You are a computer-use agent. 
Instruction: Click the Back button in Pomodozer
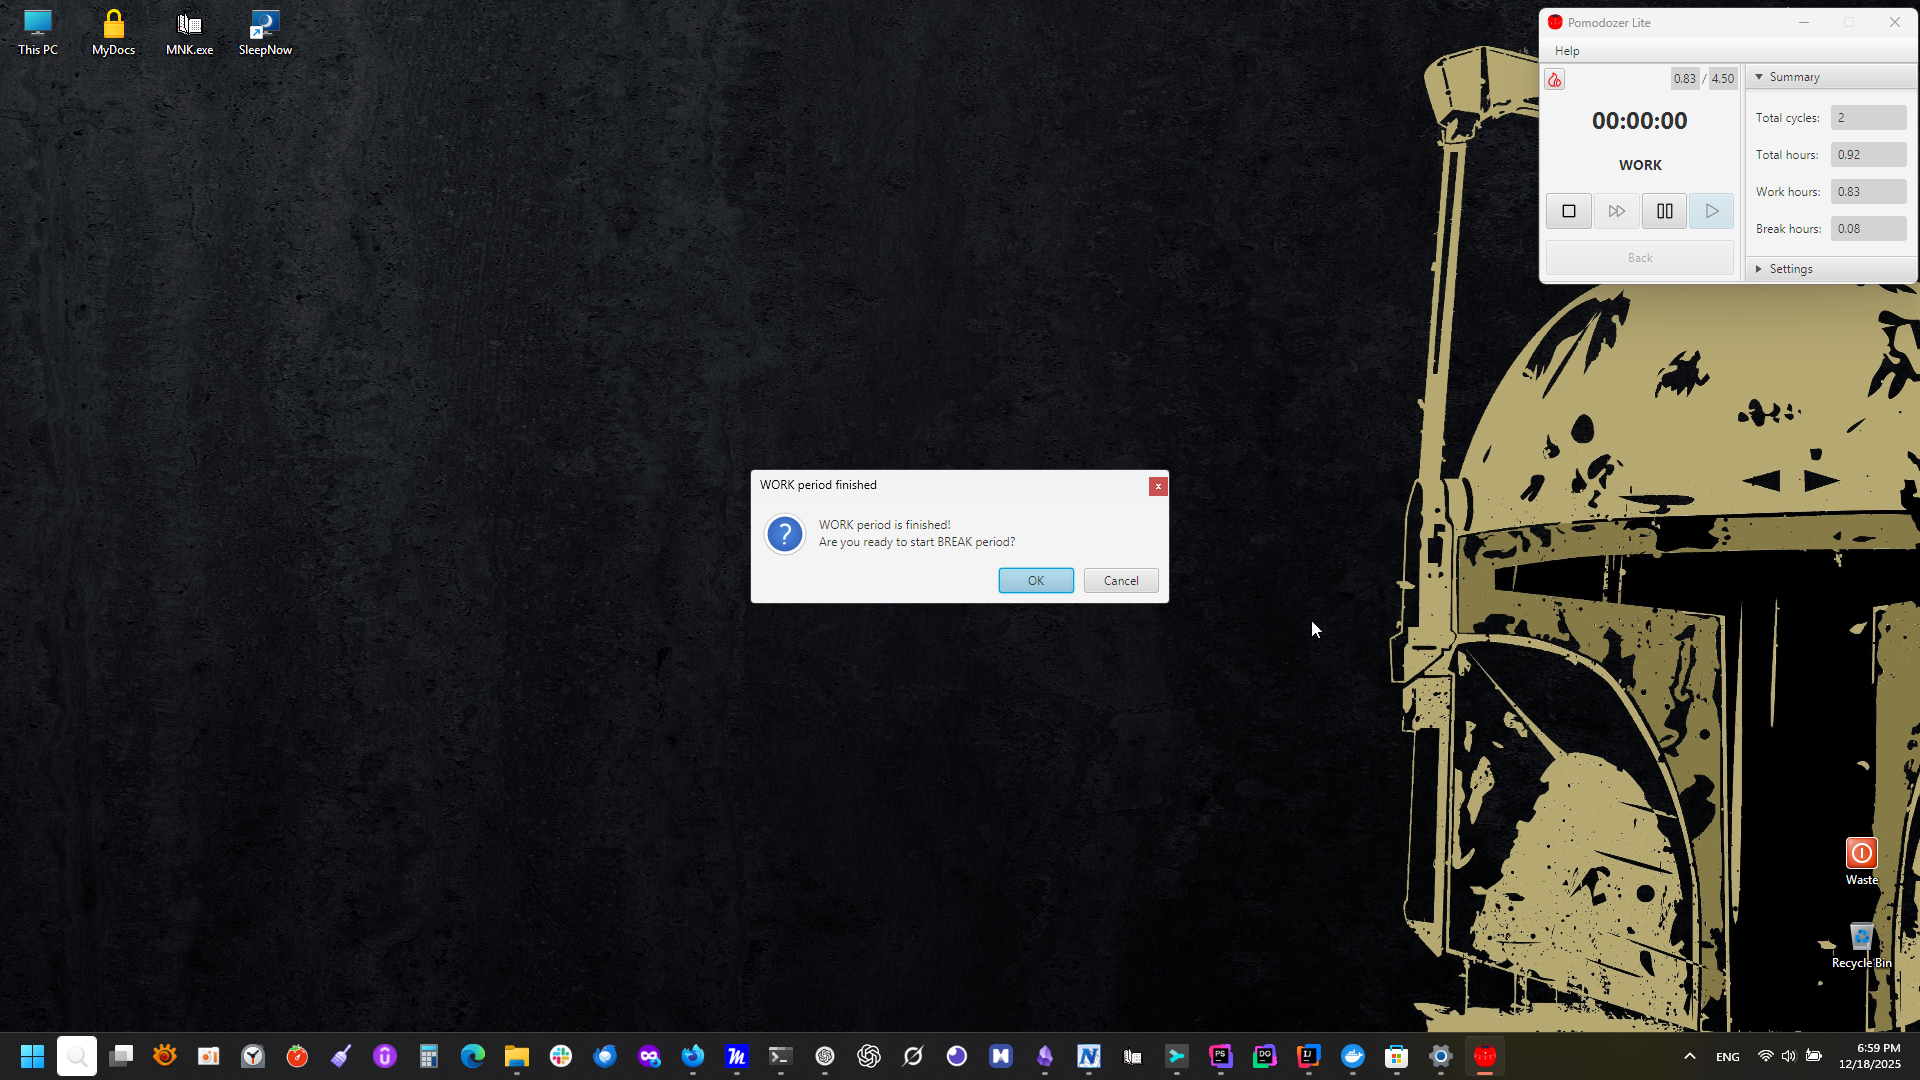tap(1639, 258)
